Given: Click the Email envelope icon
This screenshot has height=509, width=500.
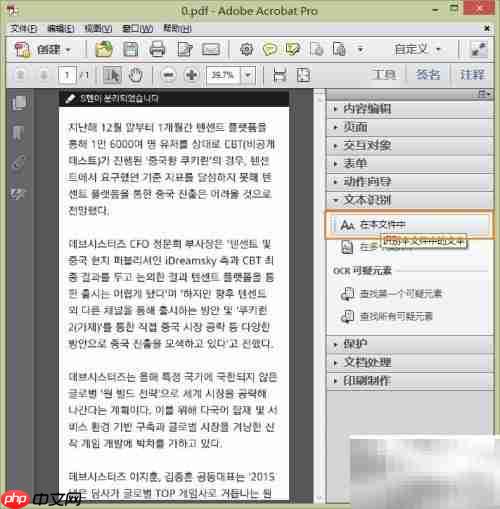Looking at the screenshot, I should pyautogui.click(x=211, y=49).
